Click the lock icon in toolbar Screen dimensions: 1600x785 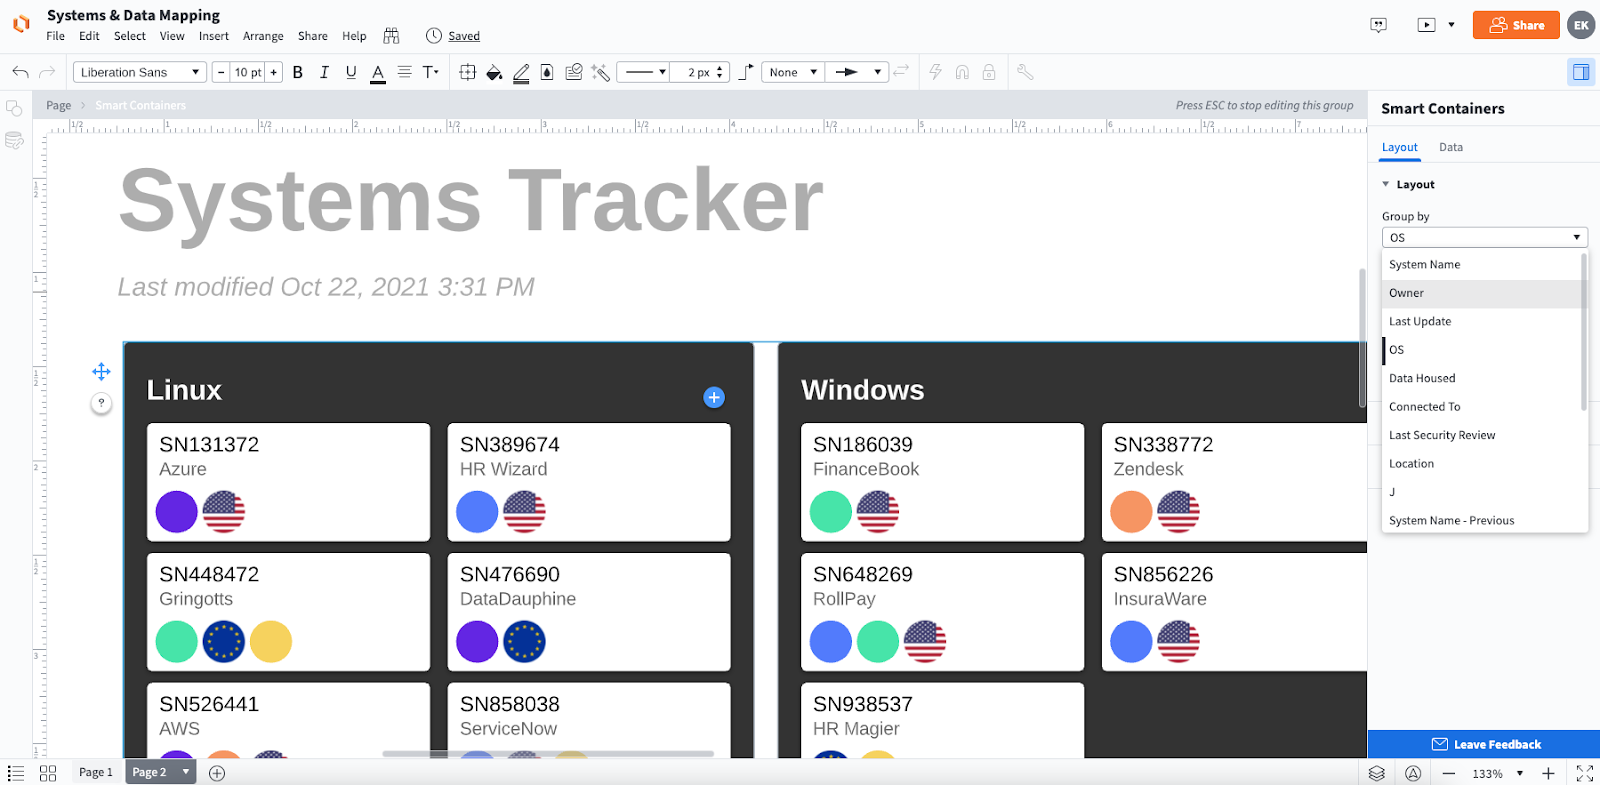(989, 72)
